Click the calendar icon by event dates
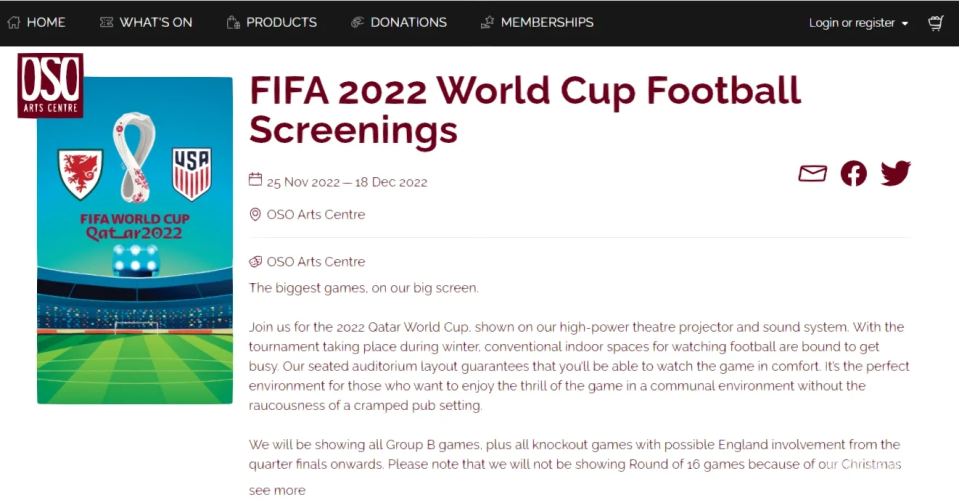959x500 pixels. [256, 181]
